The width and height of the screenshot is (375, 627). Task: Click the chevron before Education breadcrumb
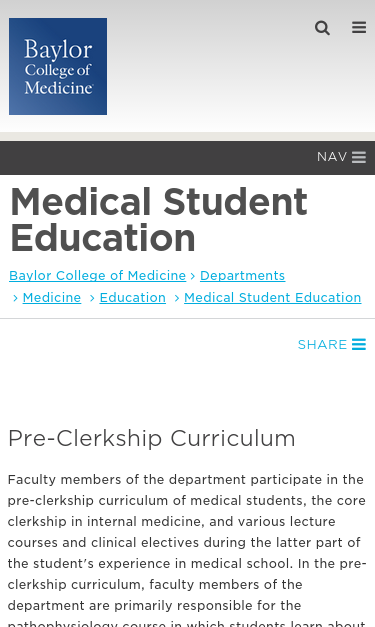point(92,298)
